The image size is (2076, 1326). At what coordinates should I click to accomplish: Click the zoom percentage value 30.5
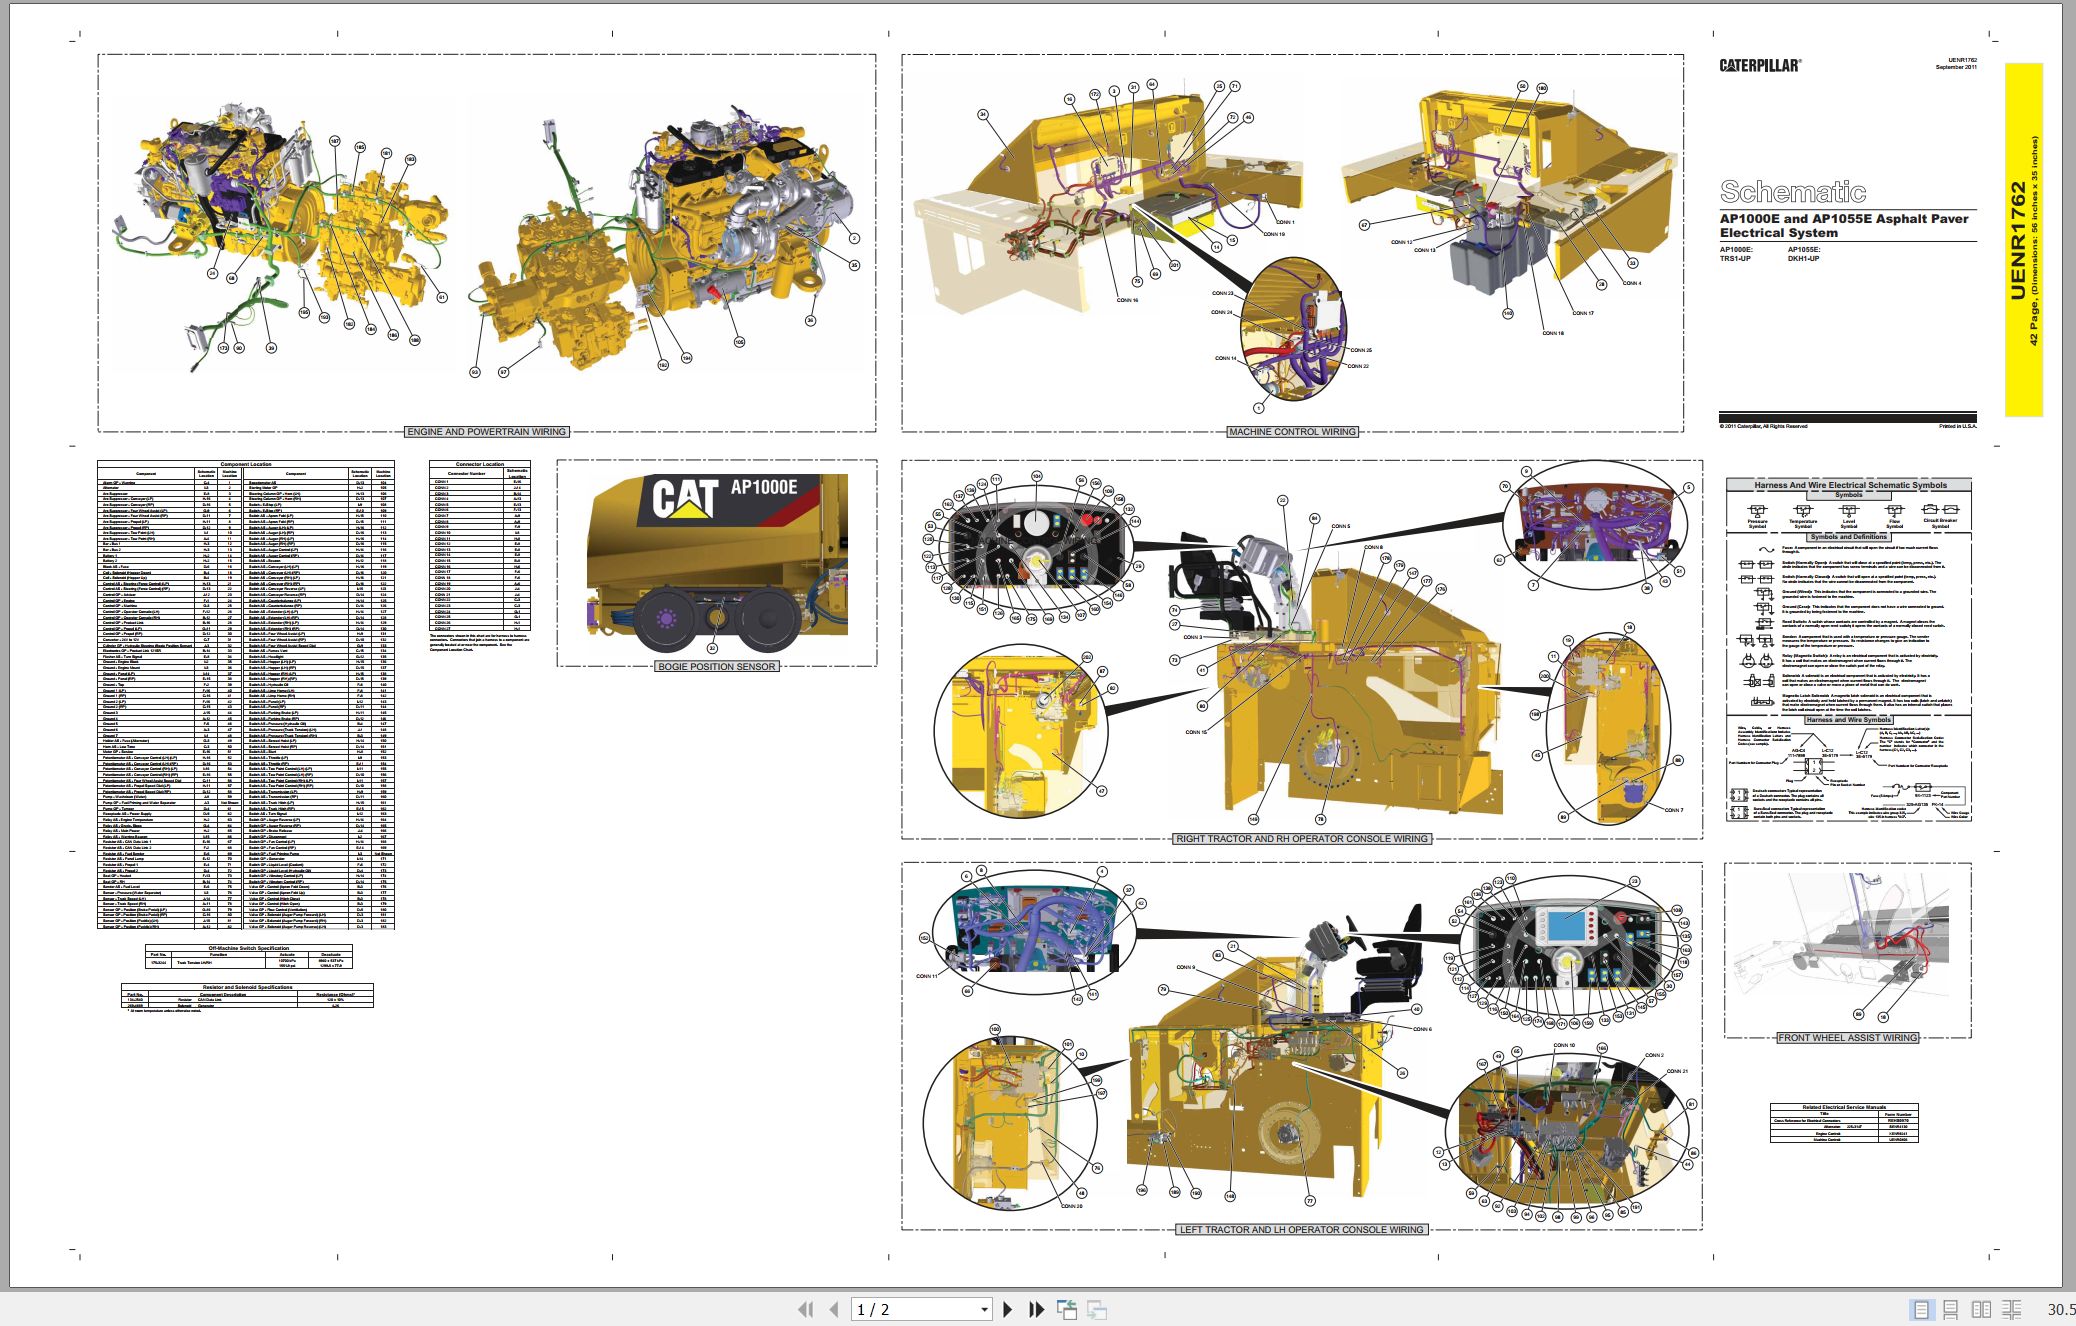(x=2060, y=1309)
